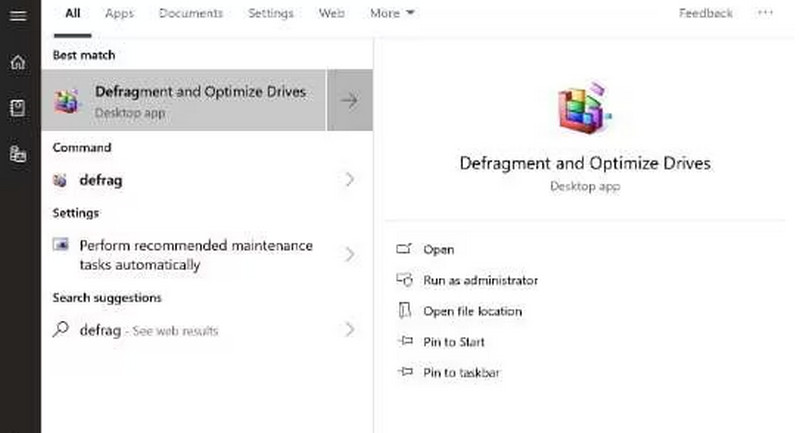Click the bottom sidebar devices icon
The image size is (800, 433).
click(17, 154)
